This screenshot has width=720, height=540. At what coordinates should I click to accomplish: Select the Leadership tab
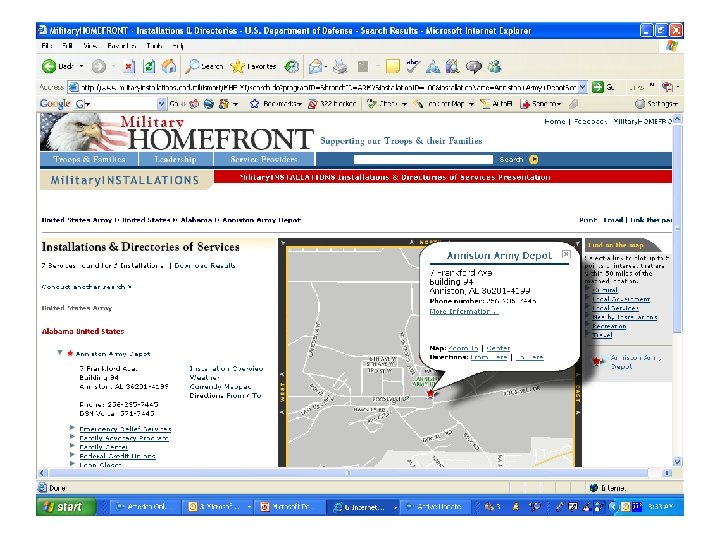coord(175,159)
